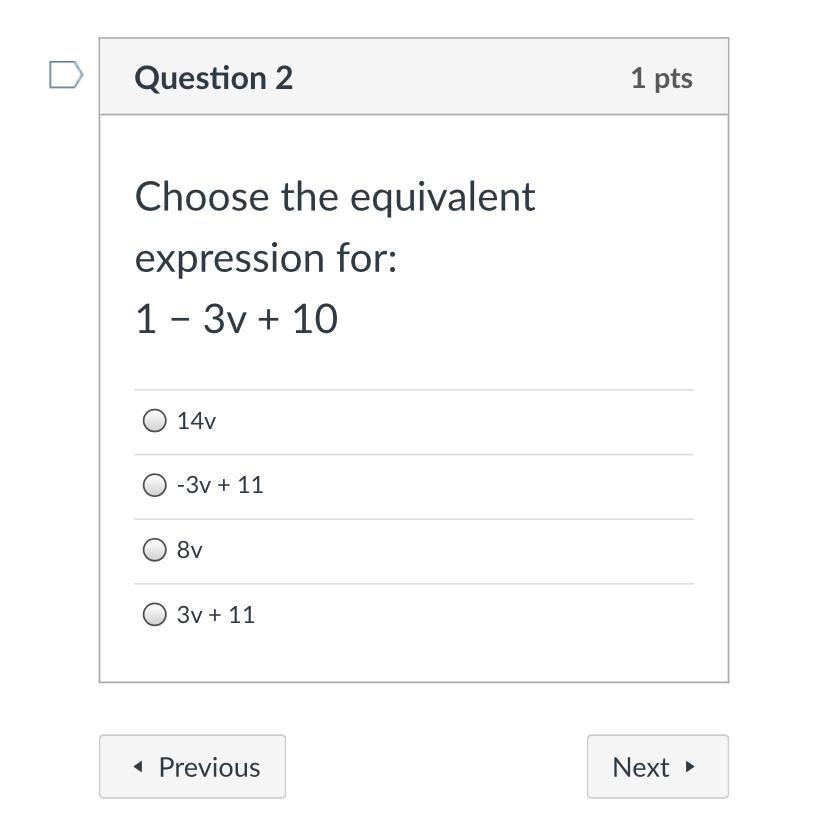Click the right arrow icon in Next
This screenshot has width=828, height=828.
click(x=690, y=767)
